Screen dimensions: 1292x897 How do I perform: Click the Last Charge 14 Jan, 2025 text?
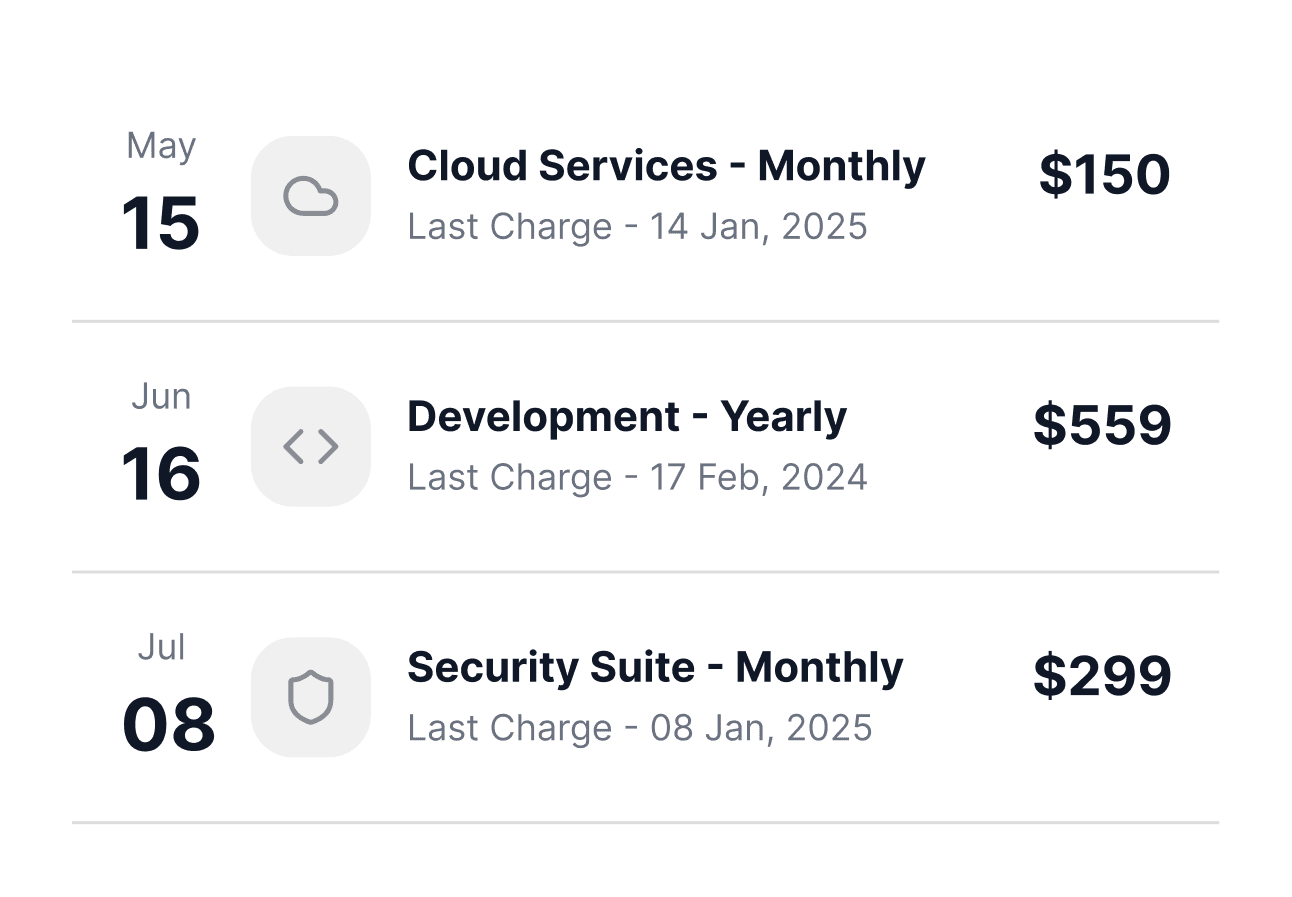pyautogui.click(x=637, y=227)
